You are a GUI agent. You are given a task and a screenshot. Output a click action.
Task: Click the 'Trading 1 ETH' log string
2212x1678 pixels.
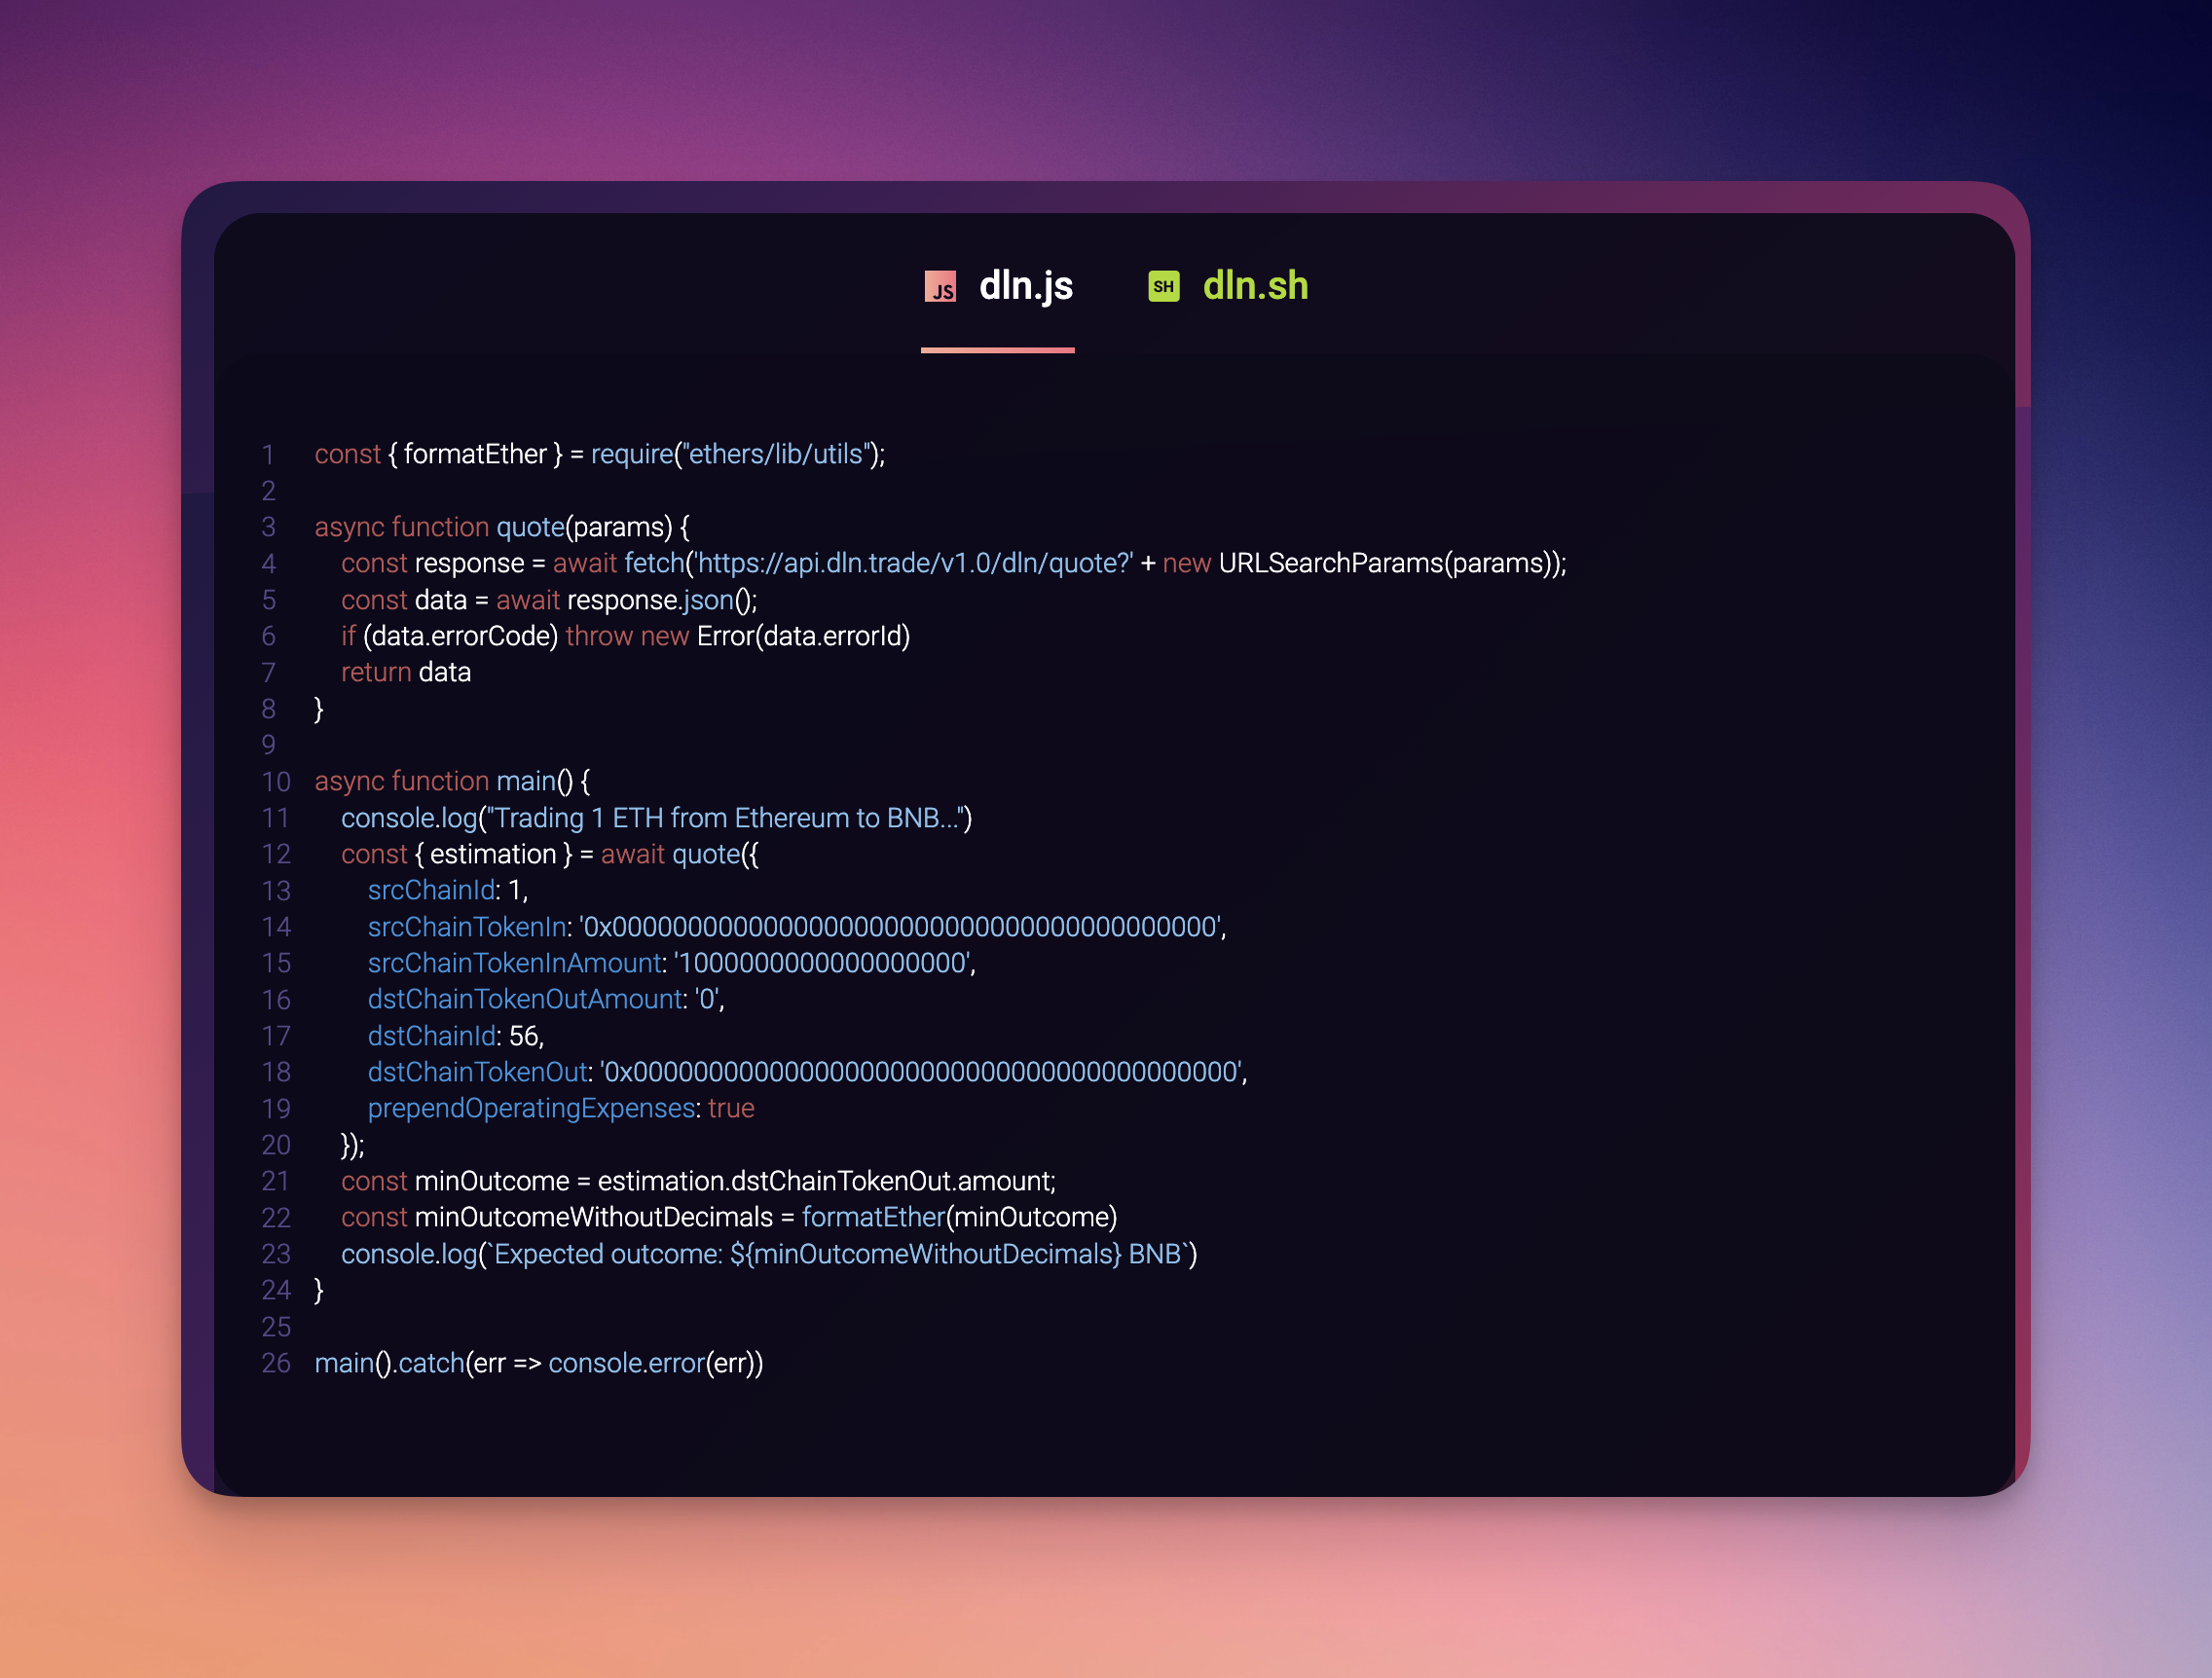[x=724, y=819]
